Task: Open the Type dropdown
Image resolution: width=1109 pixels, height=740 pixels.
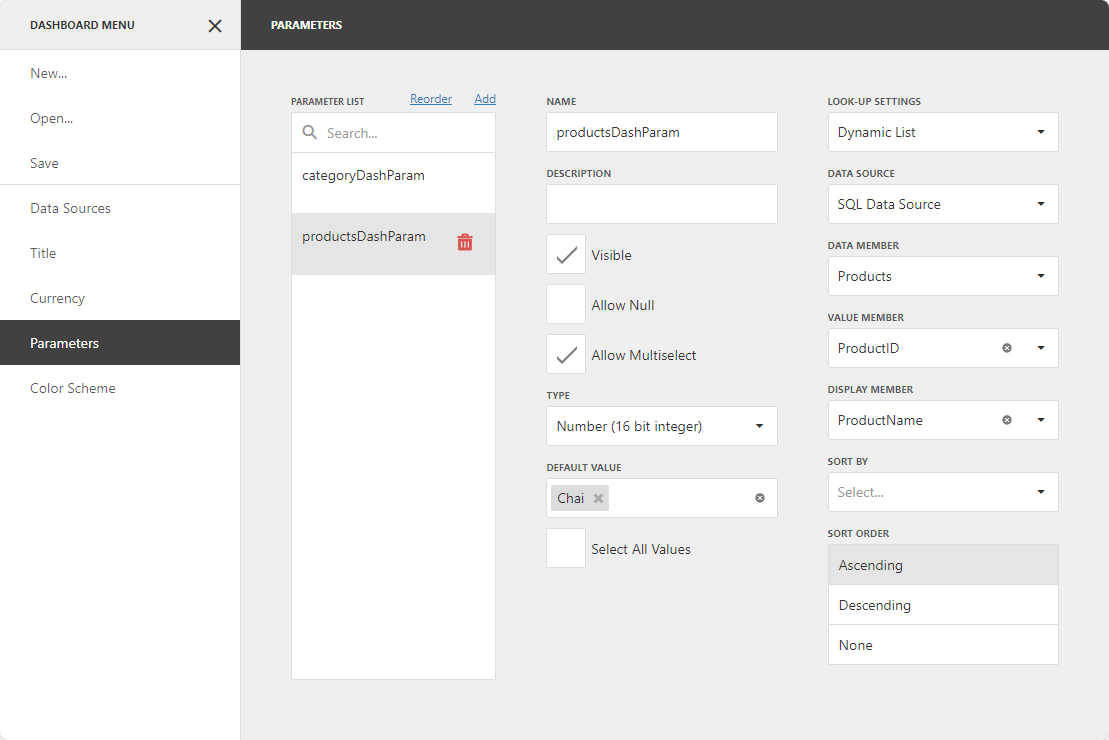Action: click(x=661, y=426)
